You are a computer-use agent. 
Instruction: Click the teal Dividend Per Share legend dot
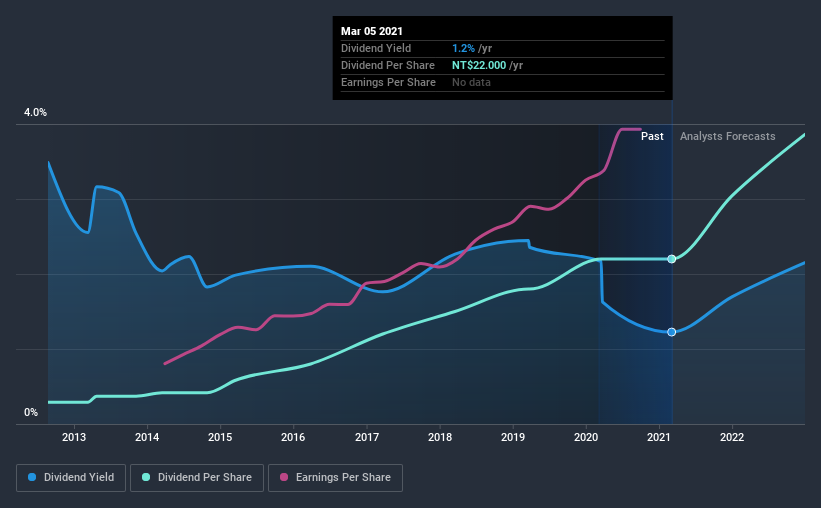pos(146,477)
